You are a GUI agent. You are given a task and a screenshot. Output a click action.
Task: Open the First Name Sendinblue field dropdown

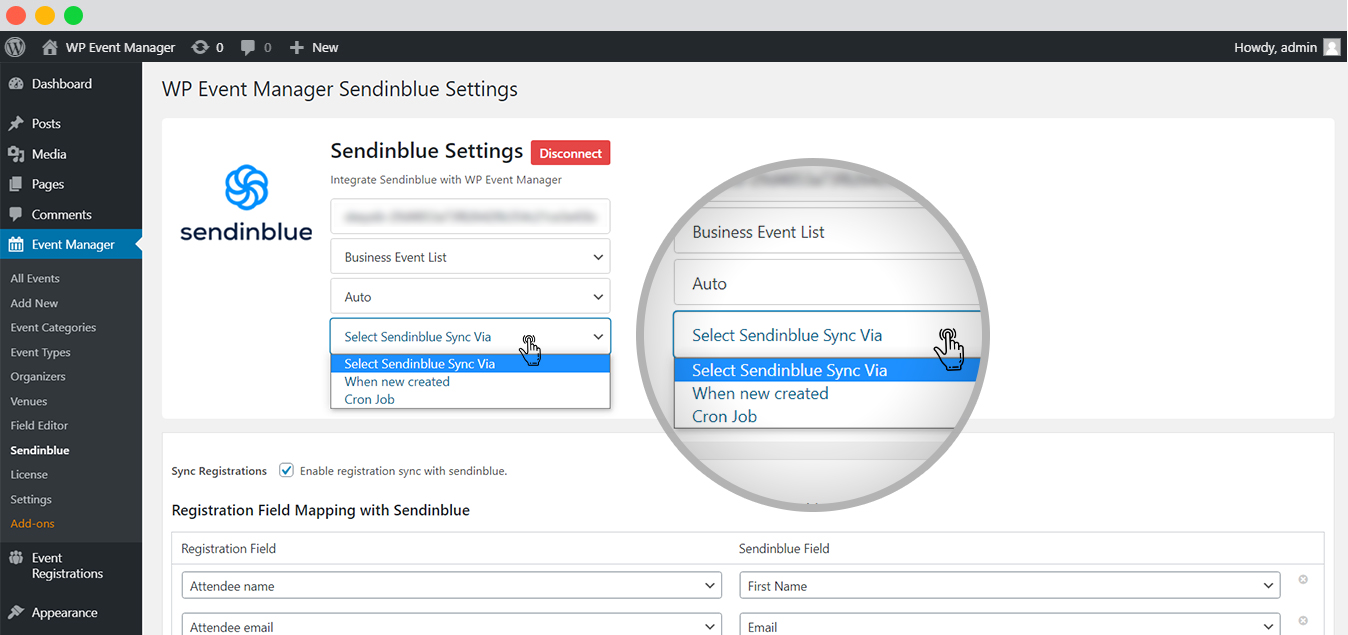point(1009,586)
